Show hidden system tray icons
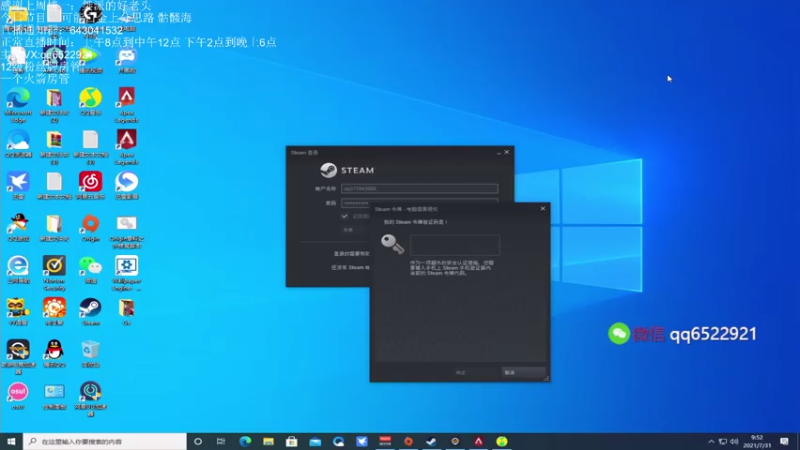Image resolution: width=800 pixels, height=450 pixels. coord(711,441)
